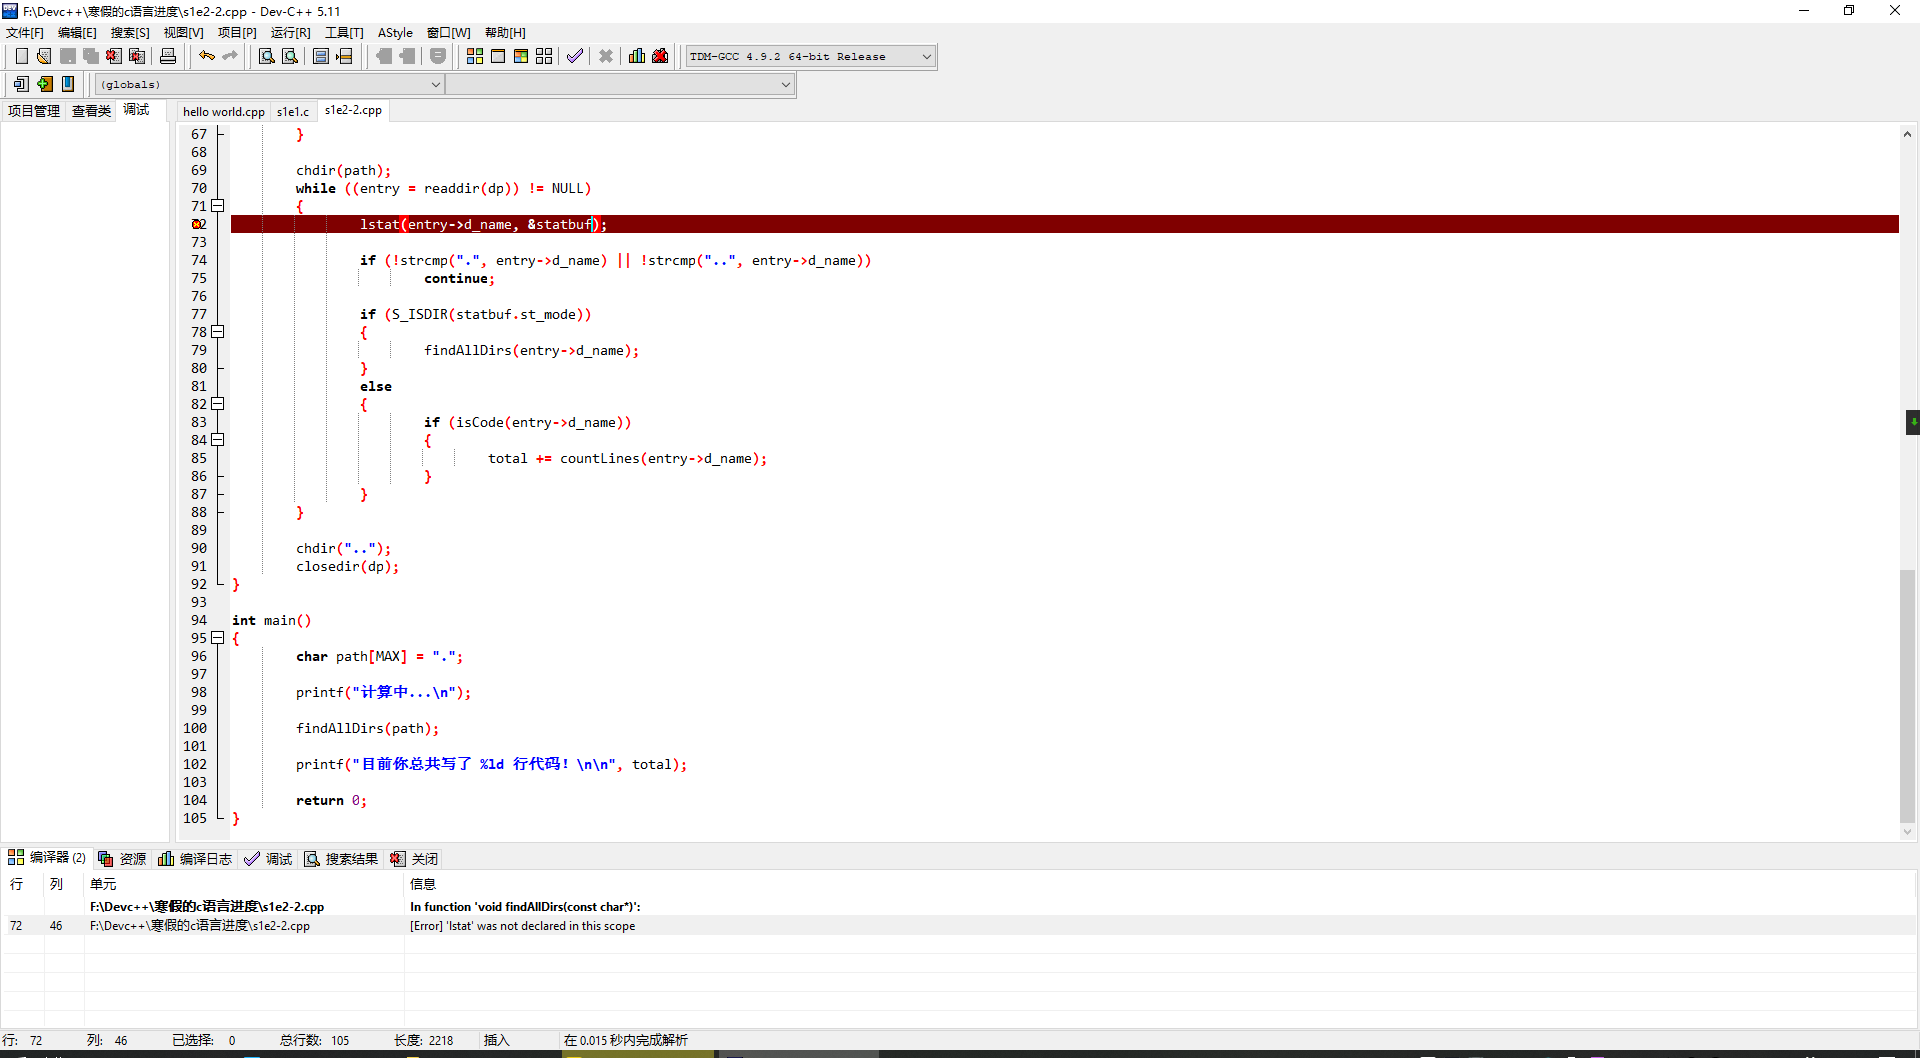Screen dimensions: 1920x1058
Task: Open the 运行[R] menu
Action: tap(291, 33)
